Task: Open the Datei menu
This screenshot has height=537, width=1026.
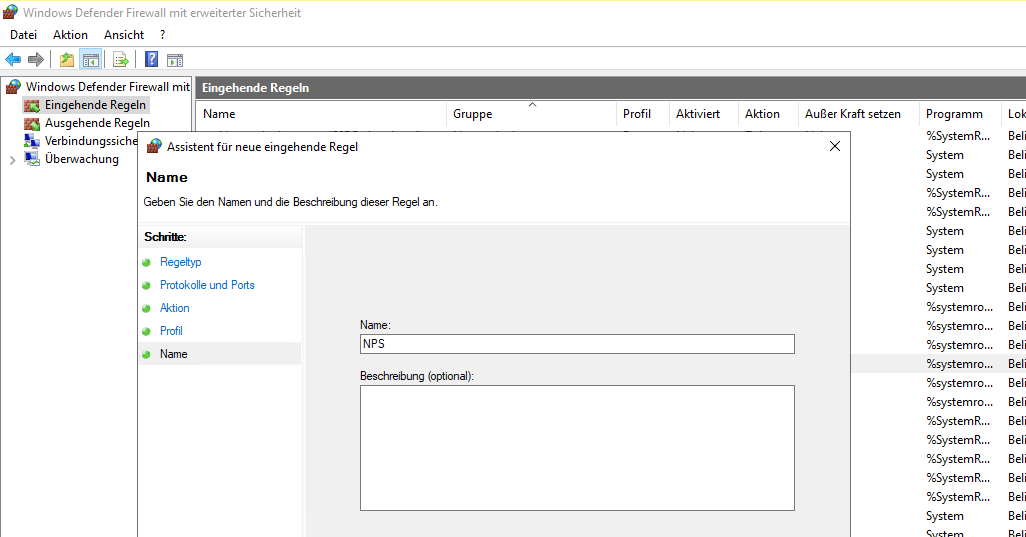Action: 24,35
